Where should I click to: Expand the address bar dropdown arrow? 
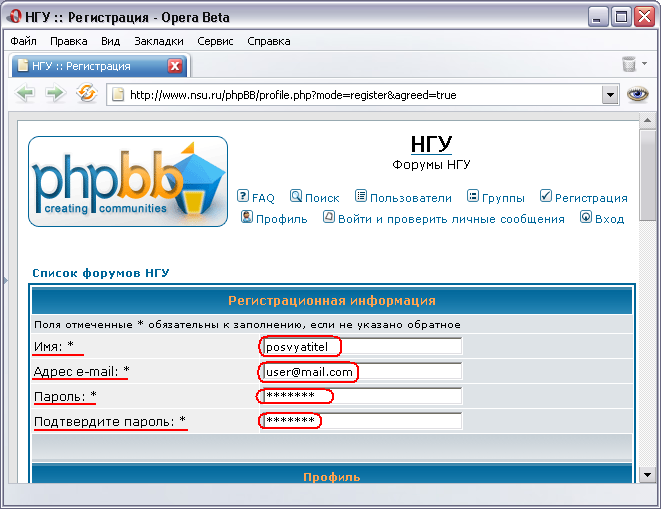coord(610,95)
